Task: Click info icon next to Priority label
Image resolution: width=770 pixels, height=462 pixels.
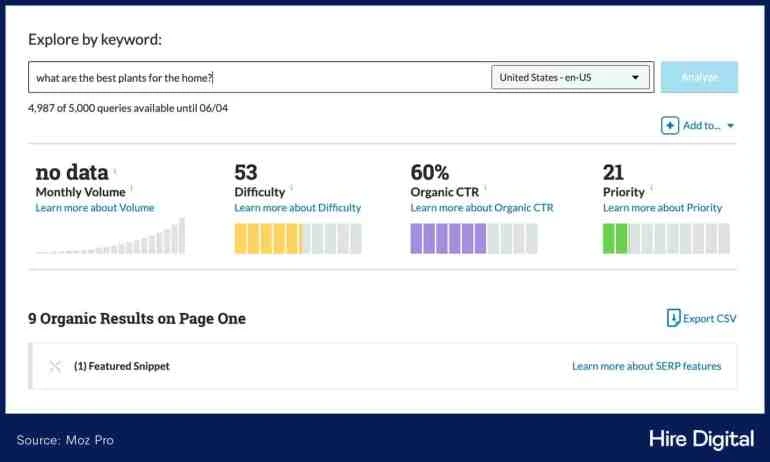Action: tap(651, 188)
